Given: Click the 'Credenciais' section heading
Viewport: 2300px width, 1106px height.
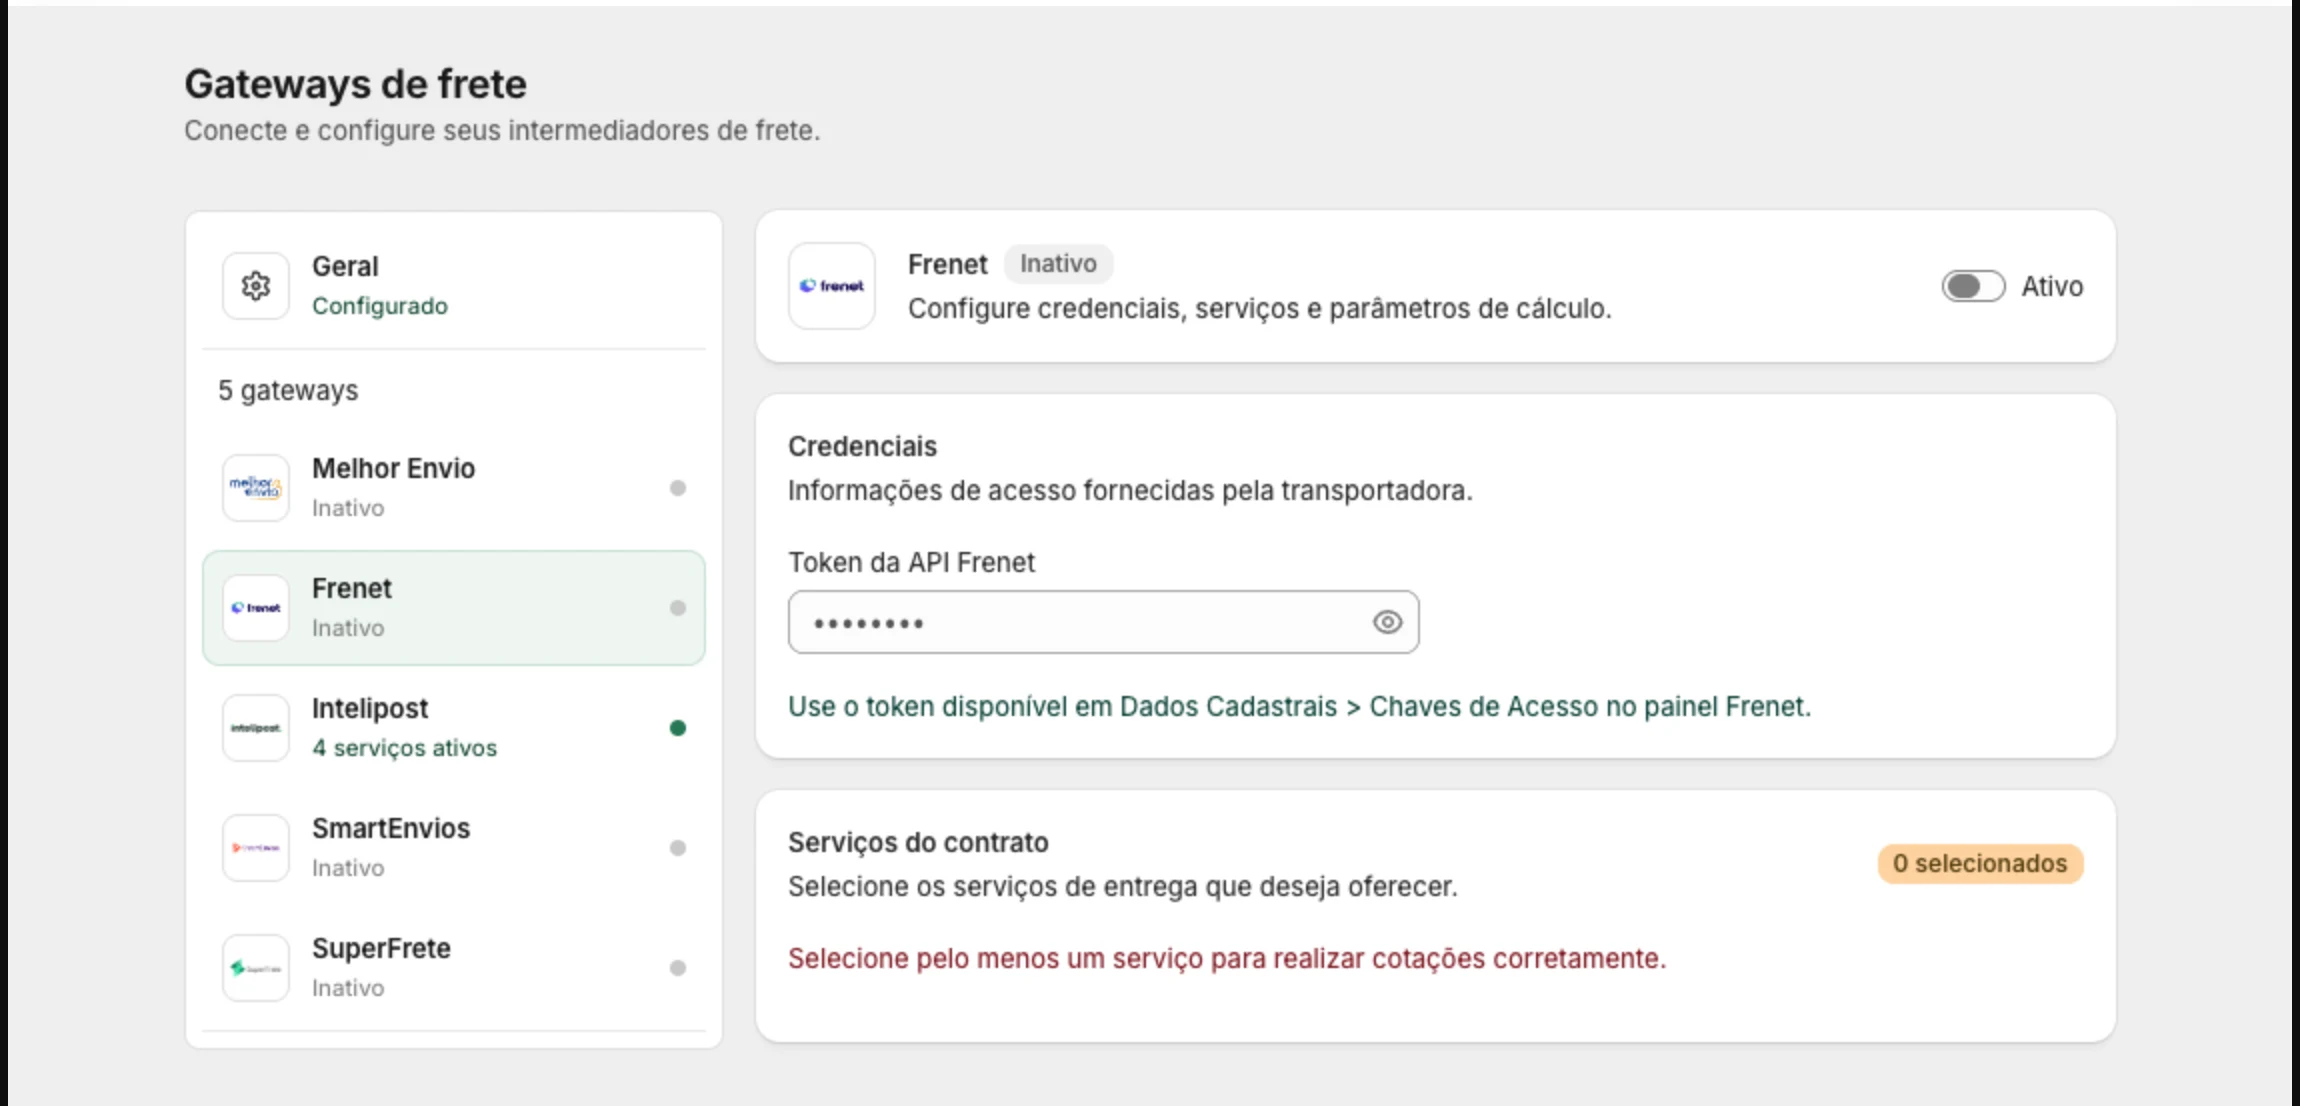Looking at the screenshot, I should pyautogui.click(x=862, y=447).
